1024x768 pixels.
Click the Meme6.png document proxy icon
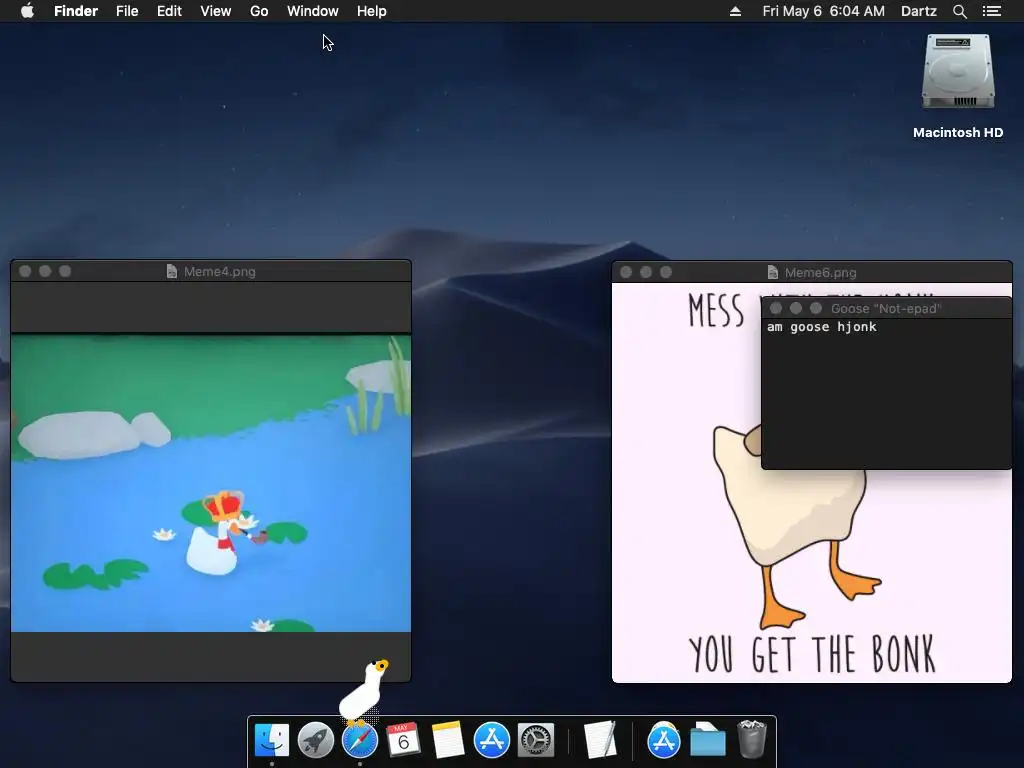(x=773, y=272)
